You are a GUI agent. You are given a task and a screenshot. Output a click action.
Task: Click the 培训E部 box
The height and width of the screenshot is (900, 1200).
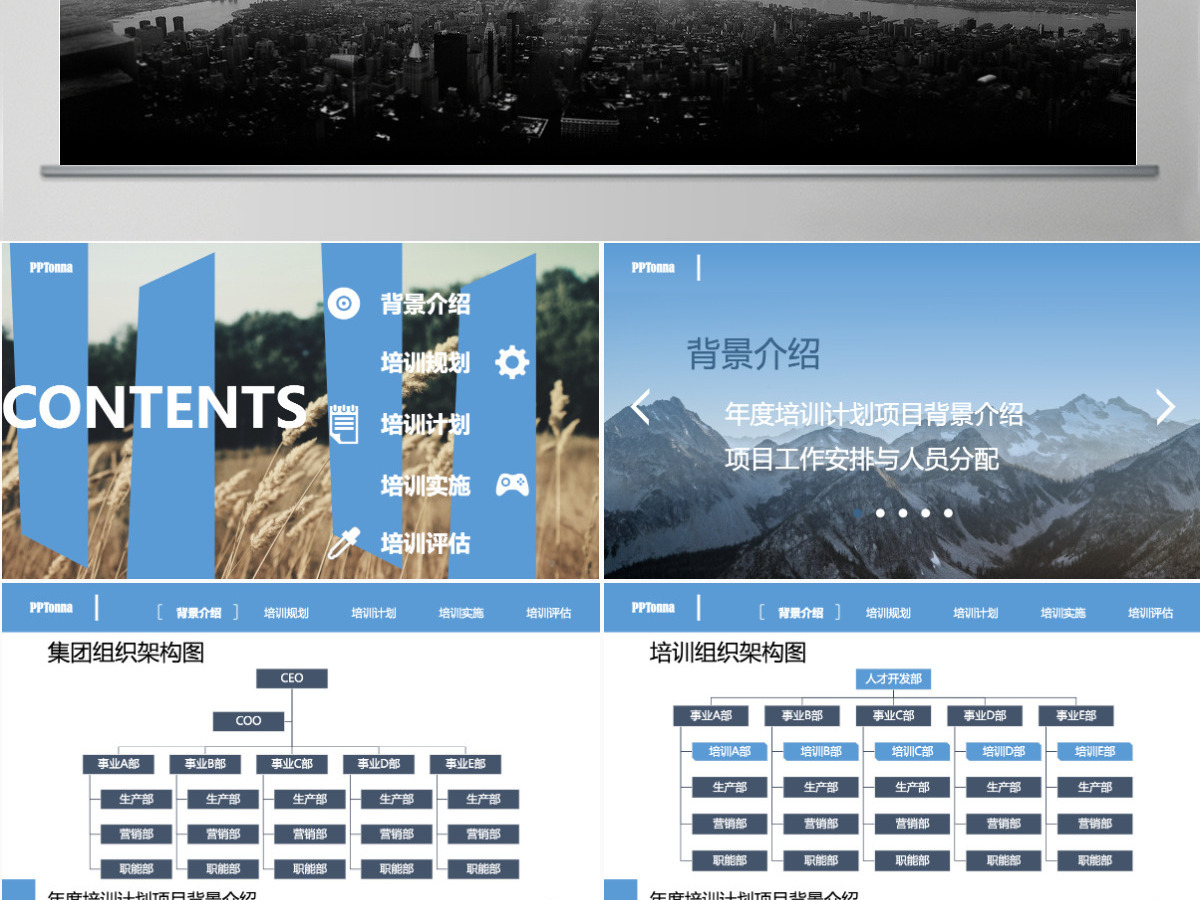pyautogui.click(x=1095, y=752)
